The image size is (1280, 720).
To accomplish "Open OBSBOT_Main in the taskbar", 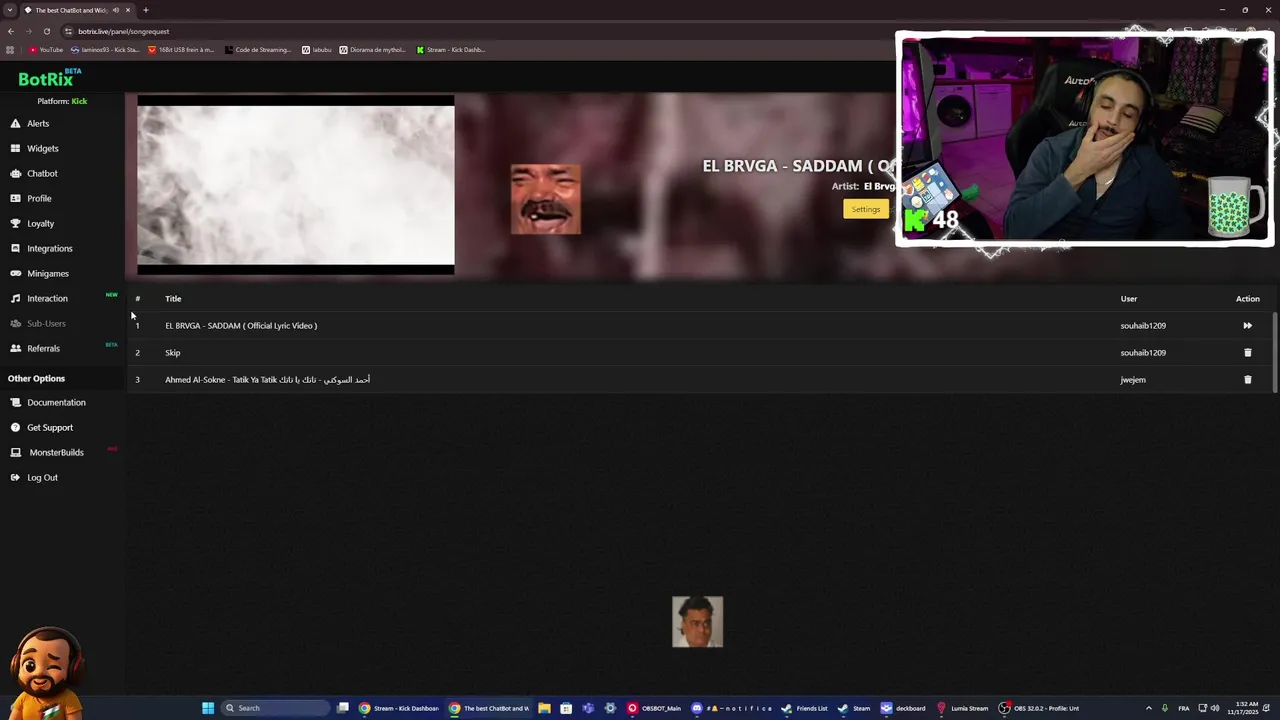I will pos(654,708).
